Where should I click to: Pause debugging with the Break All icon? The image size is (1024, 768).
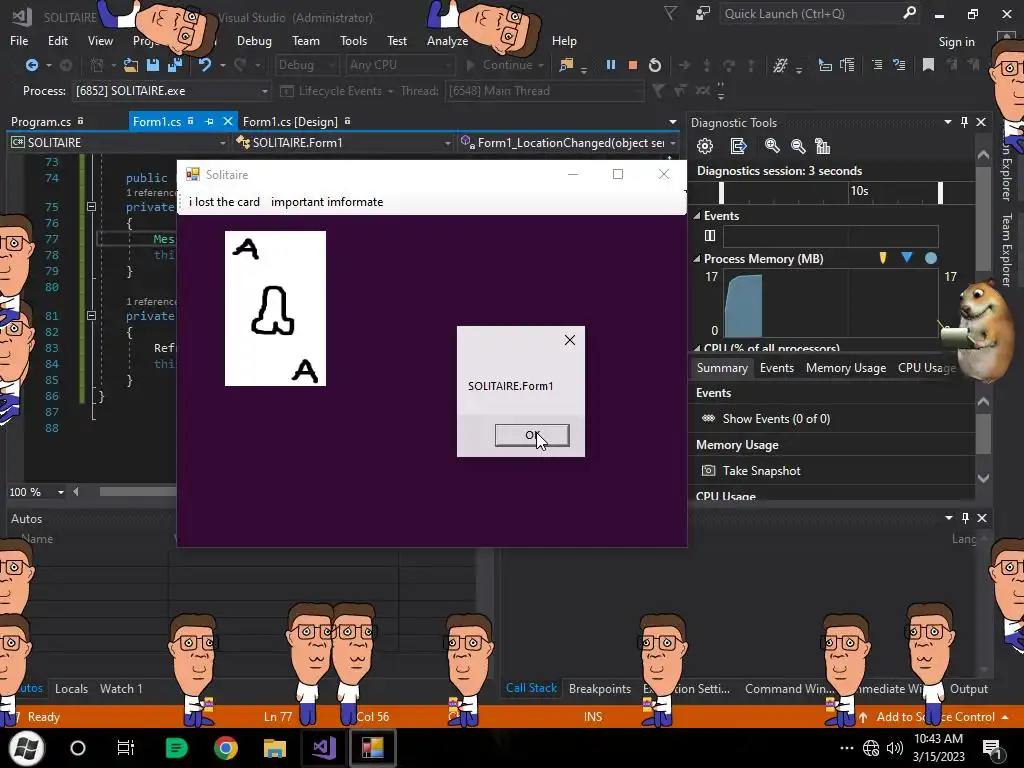[x=611, y=65]
